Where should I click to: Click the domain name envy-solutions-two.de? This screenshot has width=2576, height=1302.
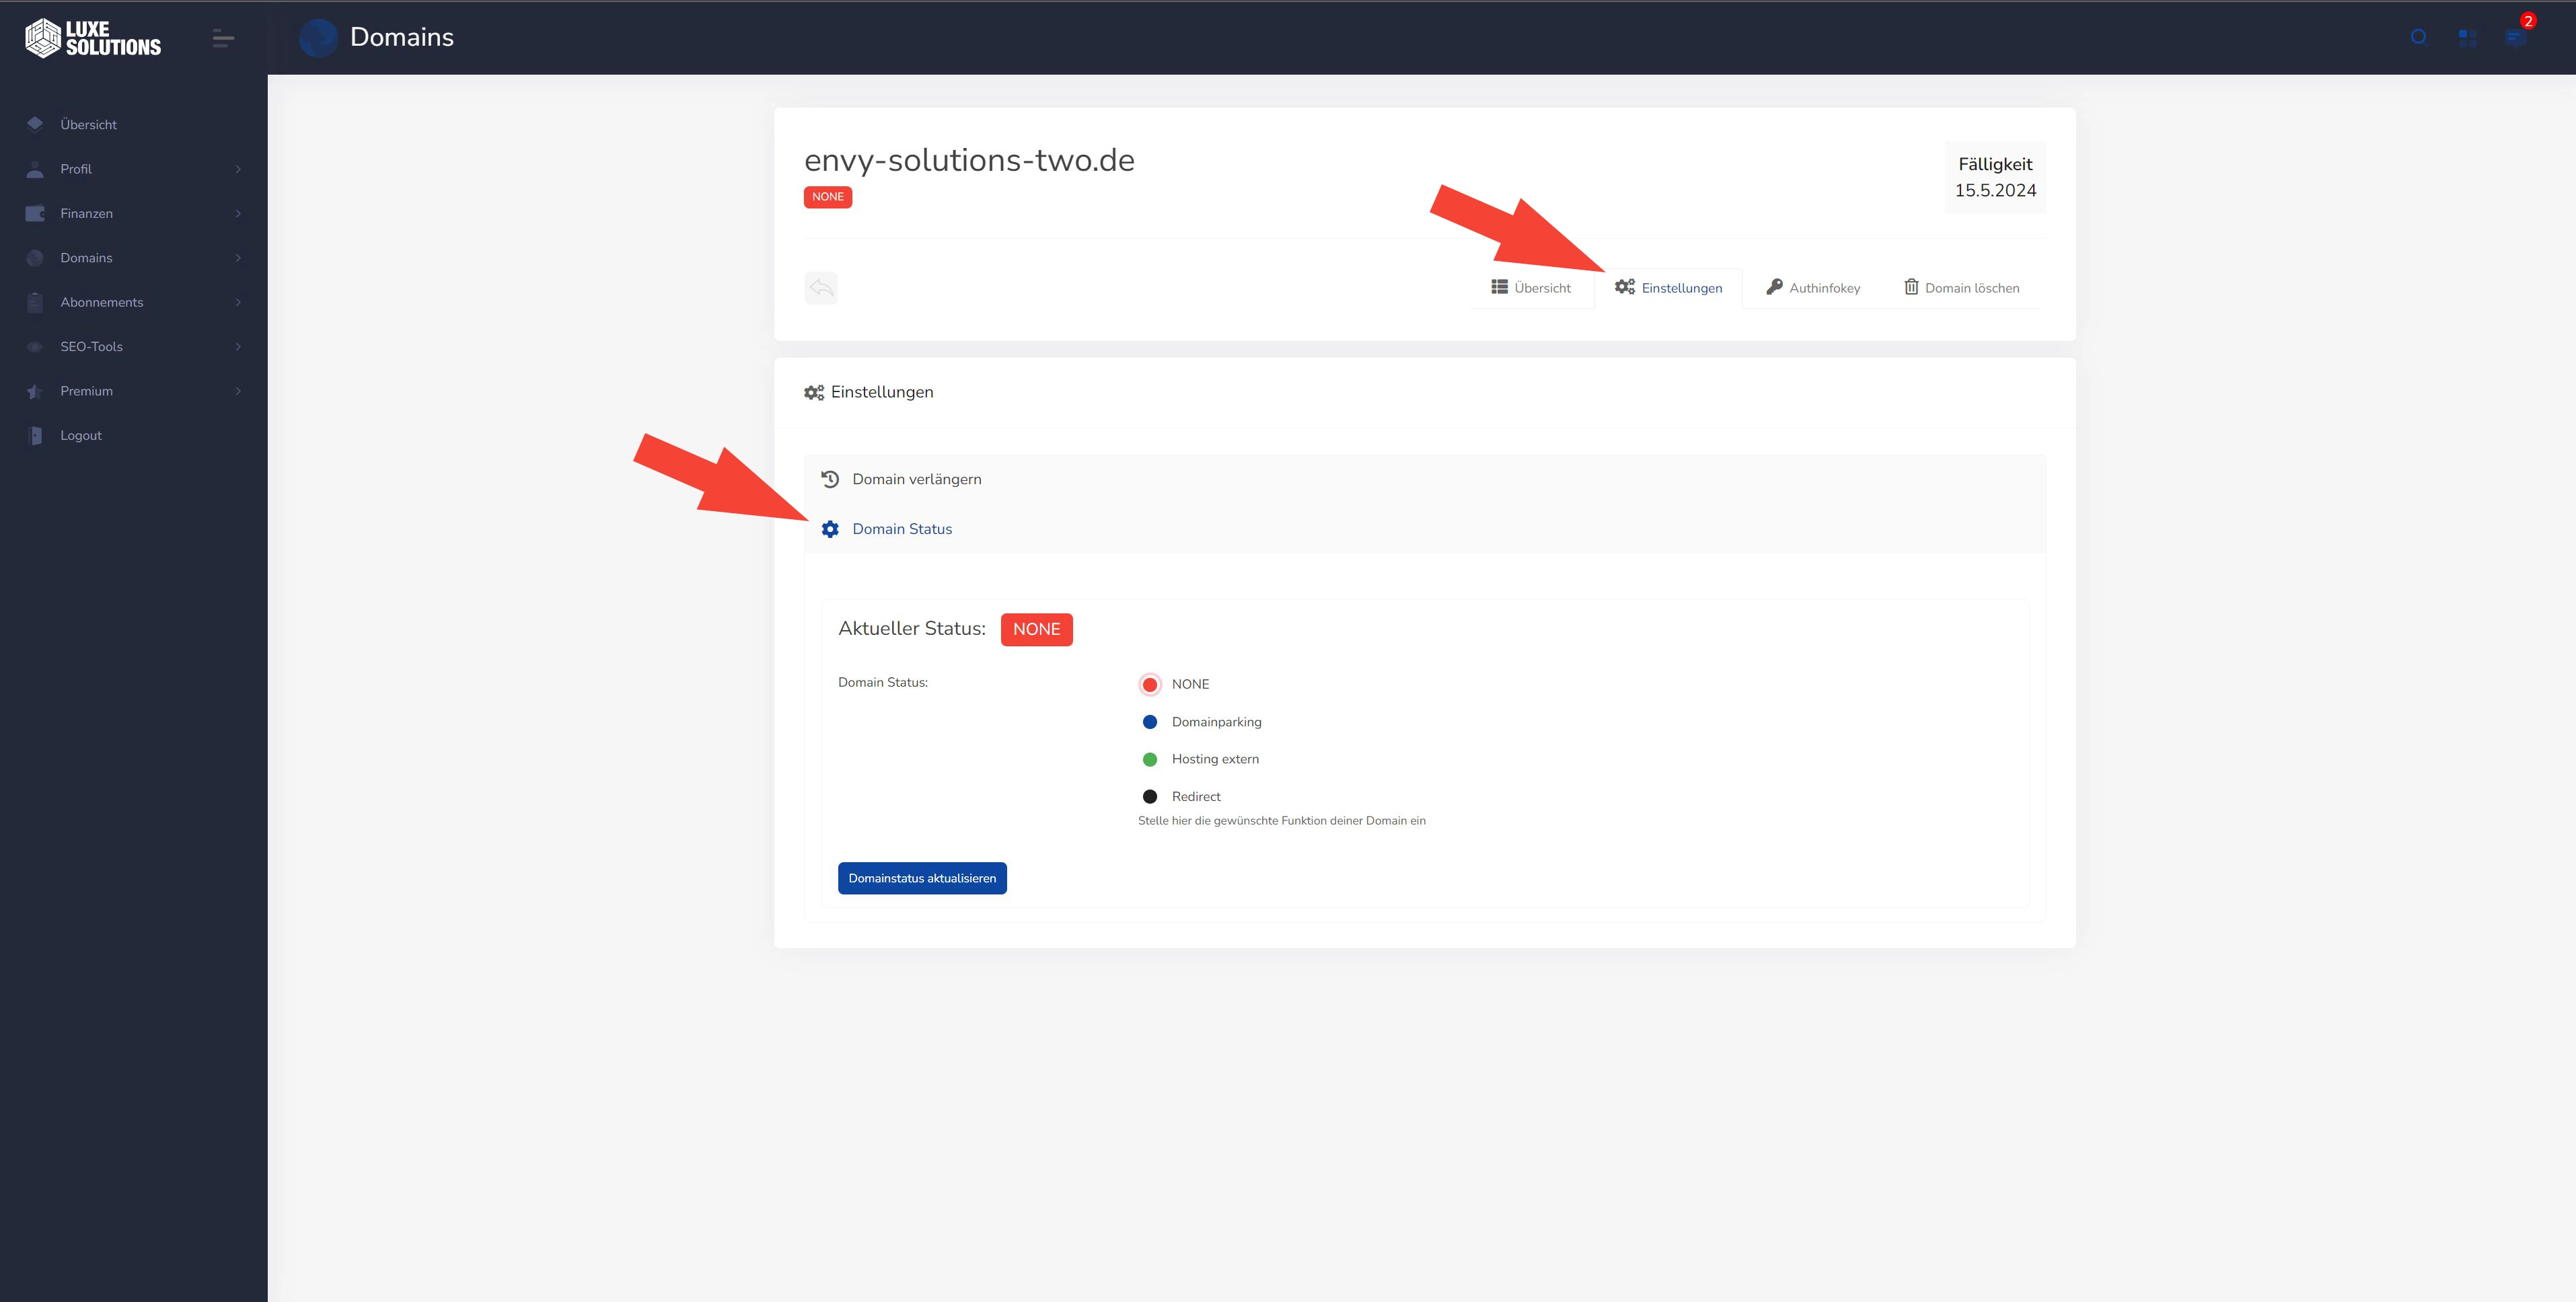tap(969, 160)
